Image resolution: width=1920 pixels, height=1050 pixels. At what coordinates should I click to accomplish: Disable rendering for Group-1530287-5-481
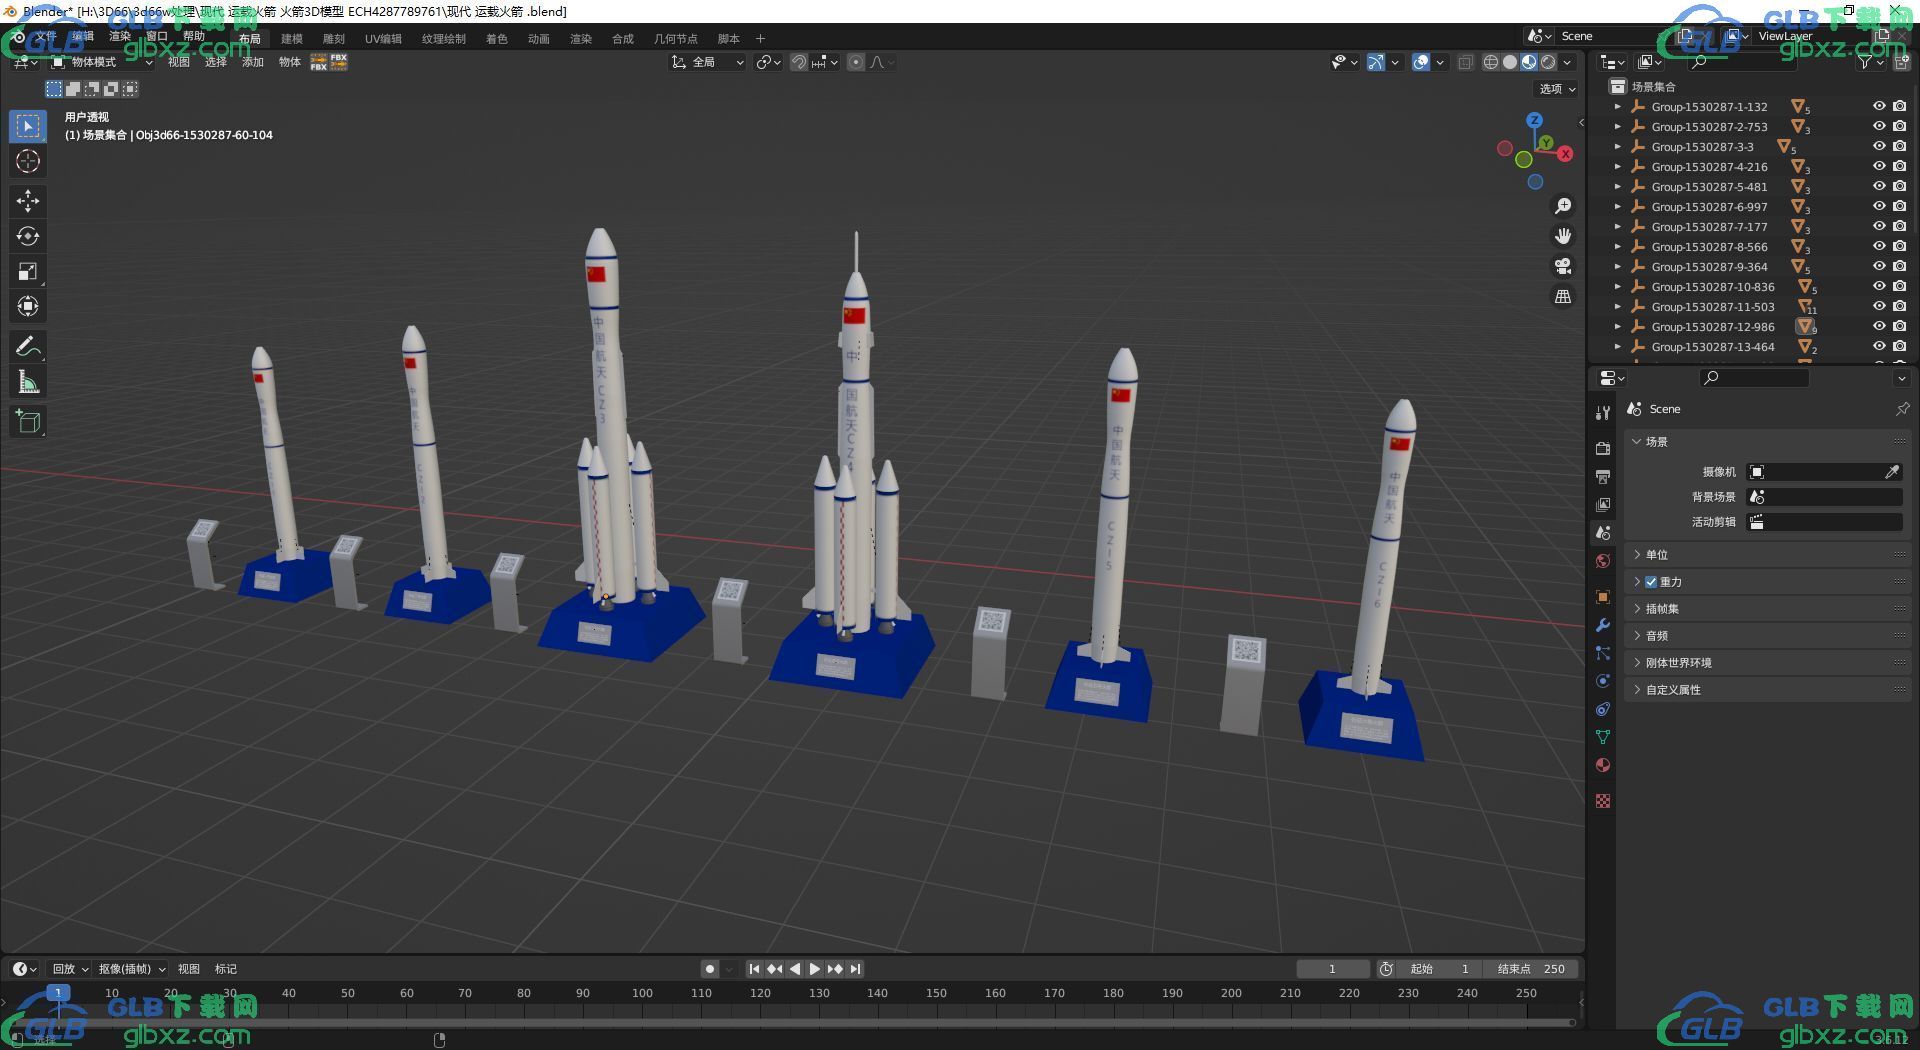[x=1899, y=186]
